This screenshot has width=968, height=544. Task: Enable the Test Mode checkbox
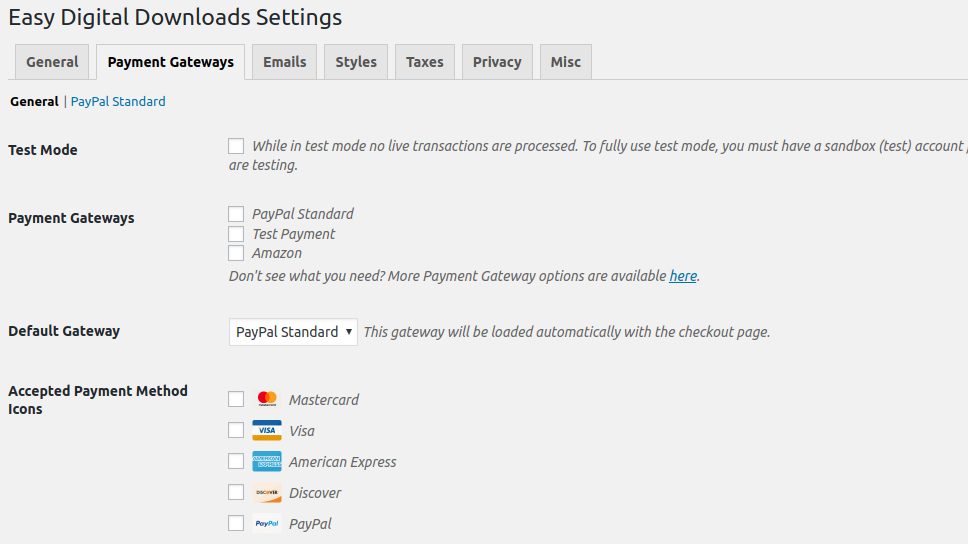click(x=236, y=146)
